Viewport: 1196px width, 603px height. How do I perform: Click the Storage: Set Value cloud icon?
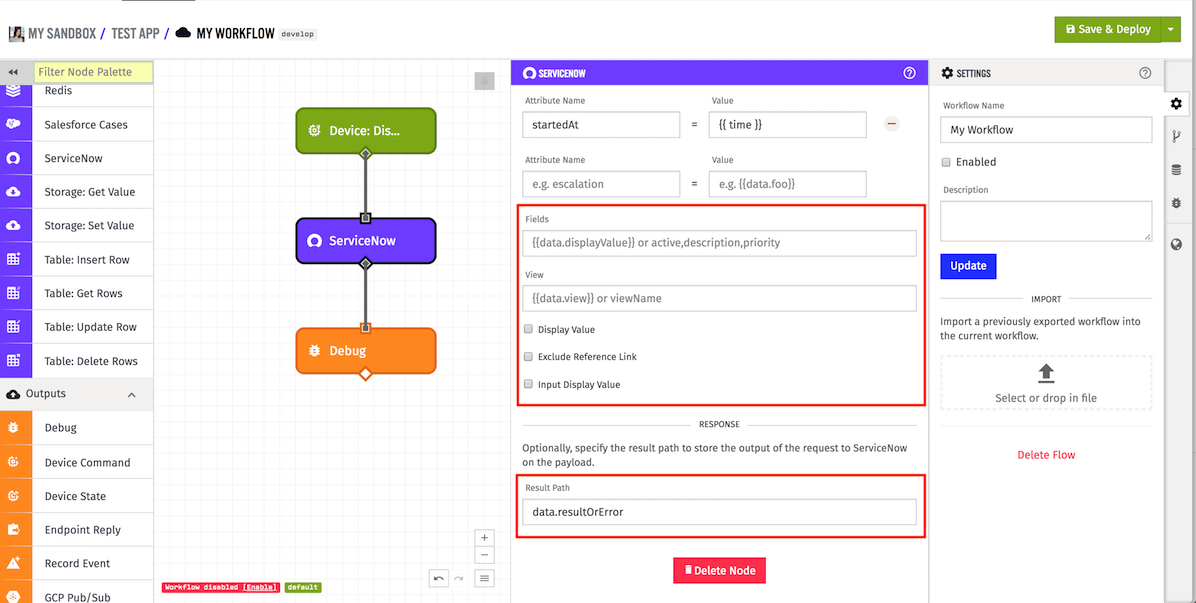pyautogui.click(x=13, y=226)
